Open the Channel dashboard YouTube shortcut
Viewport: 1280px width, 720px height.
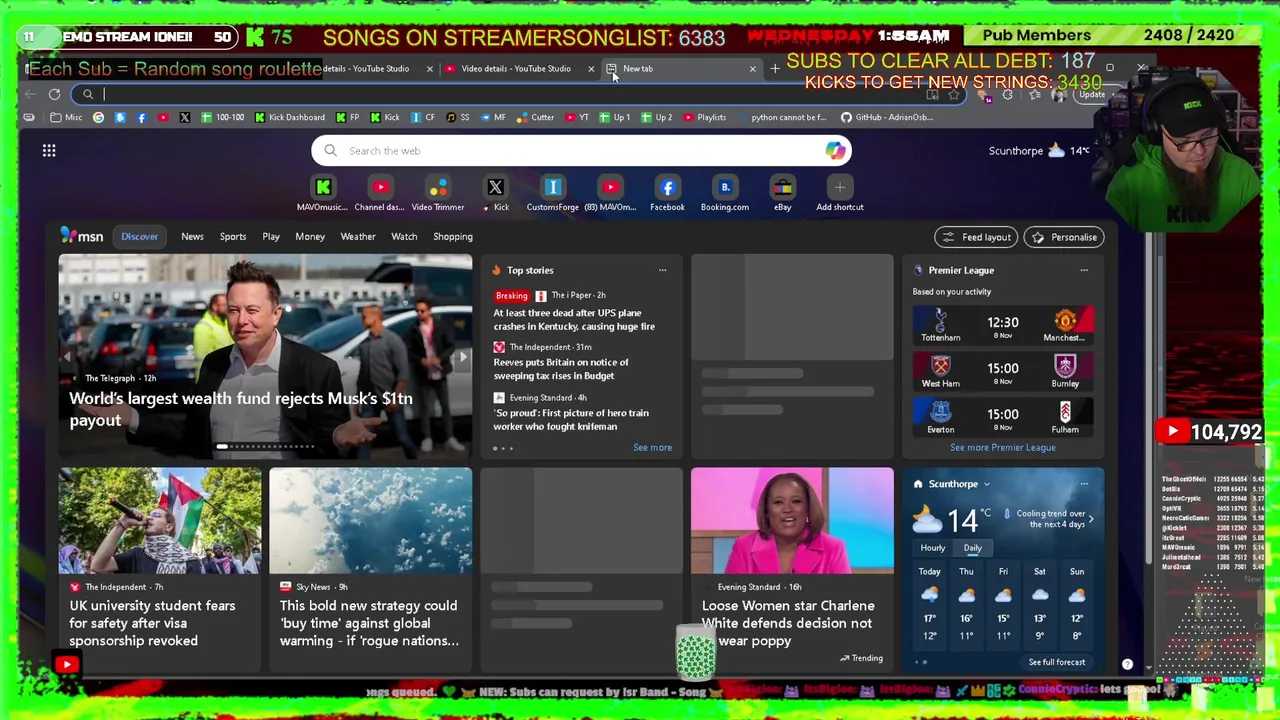pyautogui.click(x=380, y=194)
